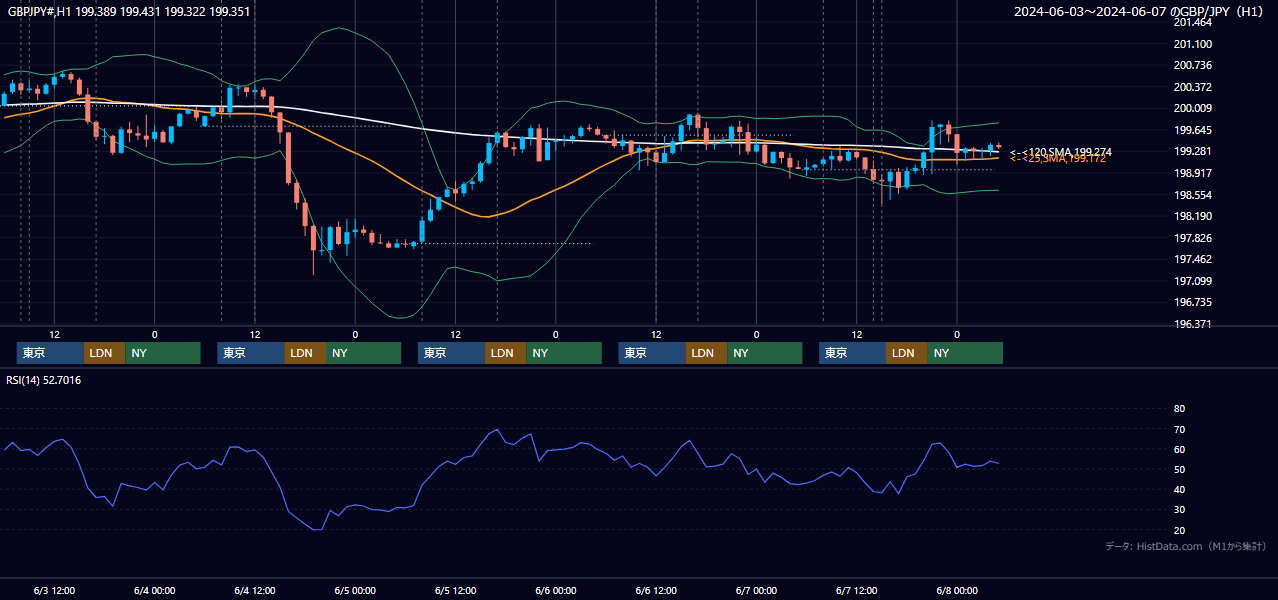This screenshot has height=600, width=1278.
Task: Click RSI scale level 20
Action: [x=1179, y=530]
